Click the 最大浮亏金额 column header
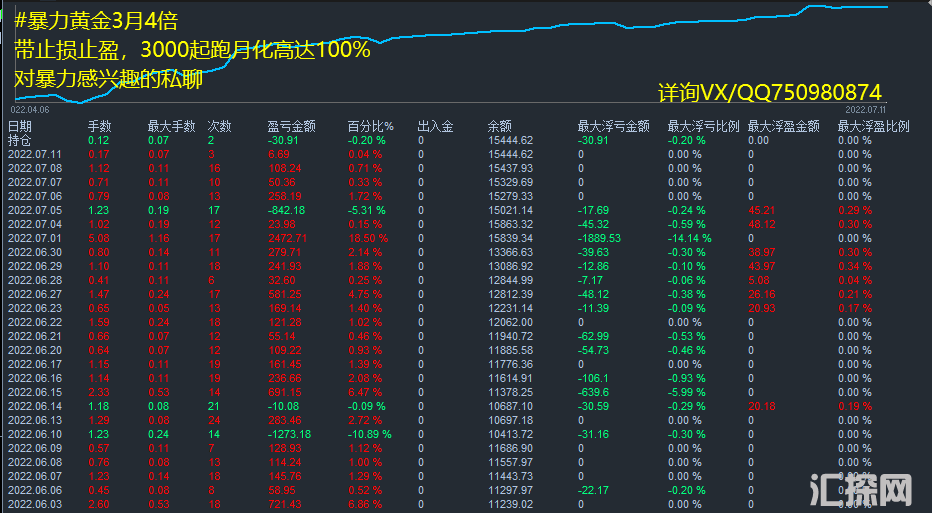 (x=613, y=127)
